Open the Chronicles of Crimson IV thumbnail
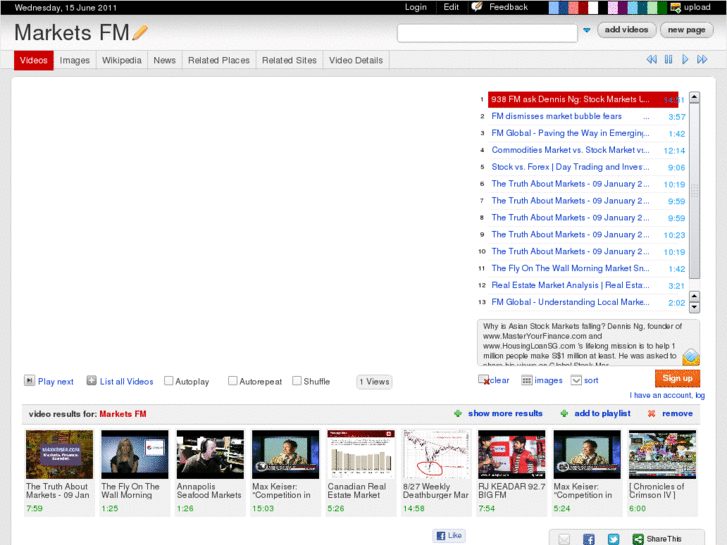The image size is (727, 545). point(663,454)
